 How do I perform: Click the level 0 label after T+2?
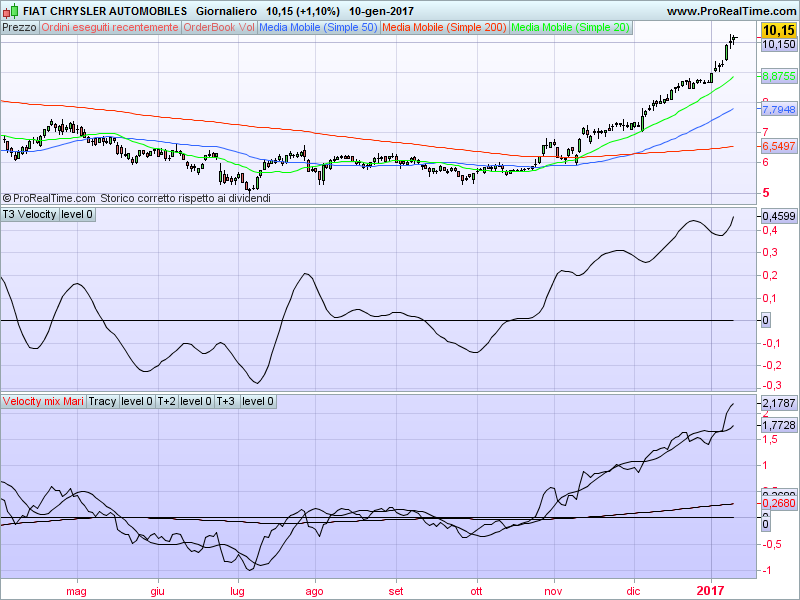pyautogui.click(x=196, y=402)
